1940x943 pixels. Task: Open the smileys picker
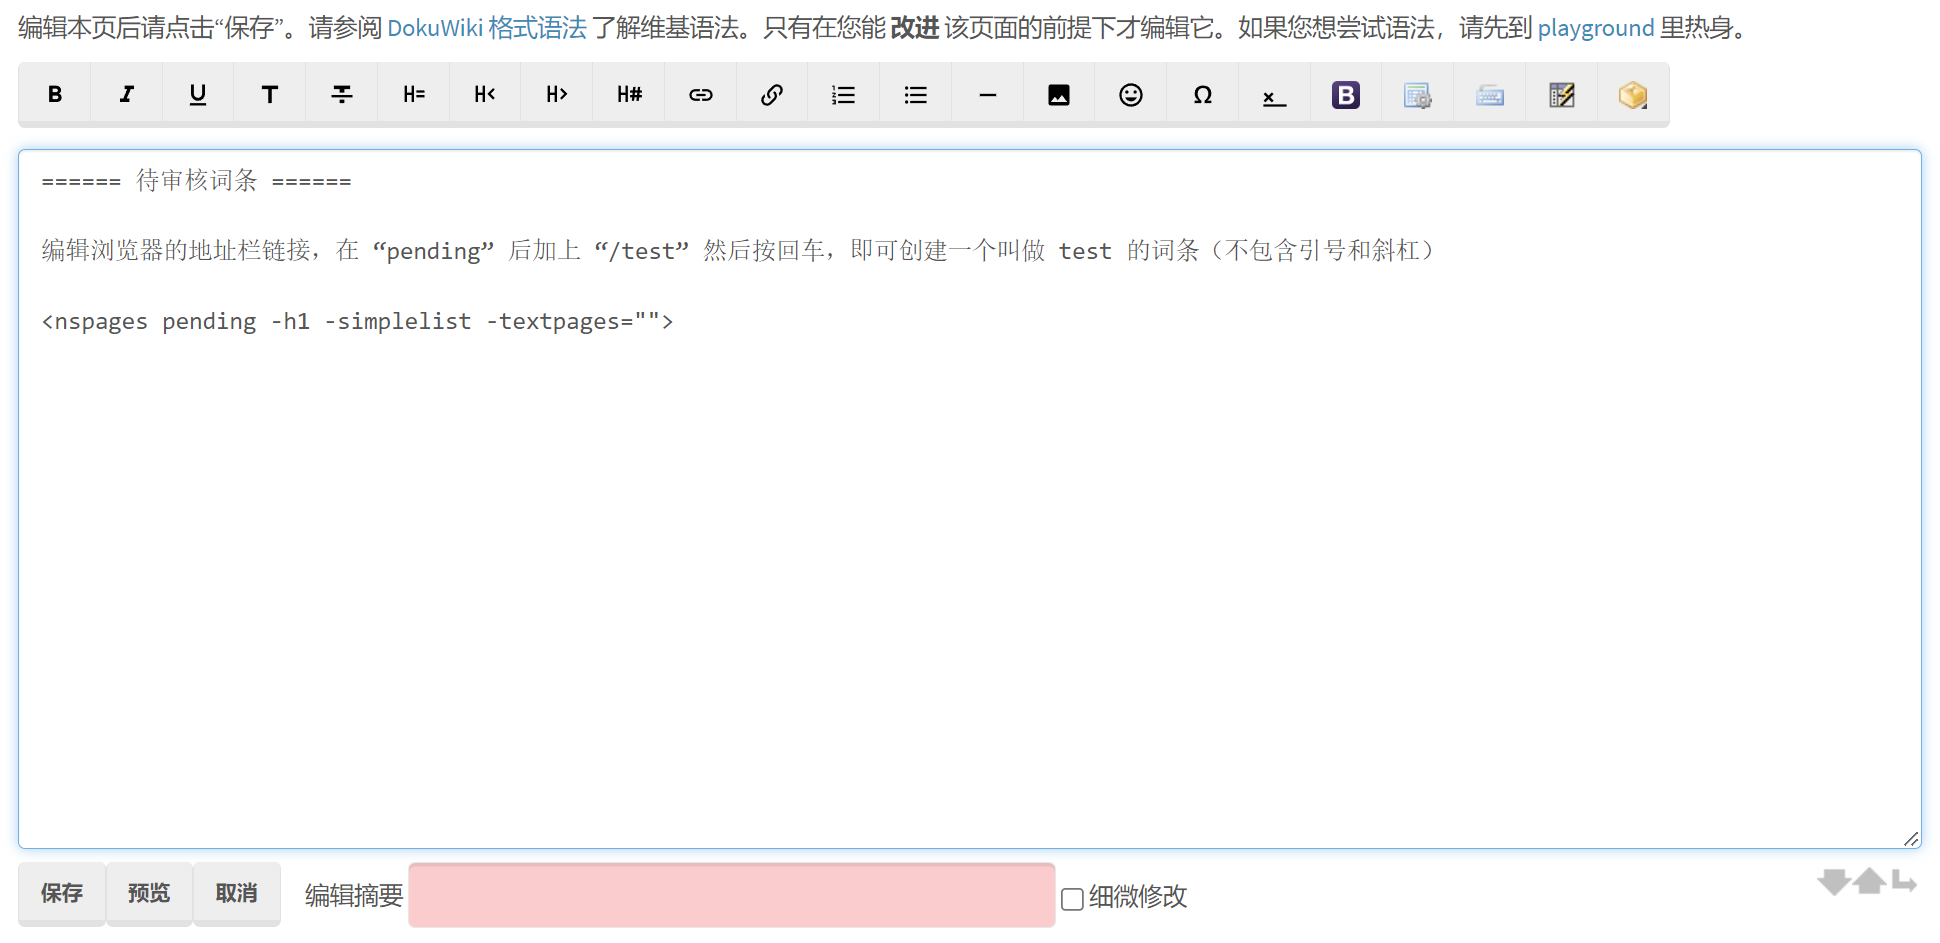[1130, 94]
